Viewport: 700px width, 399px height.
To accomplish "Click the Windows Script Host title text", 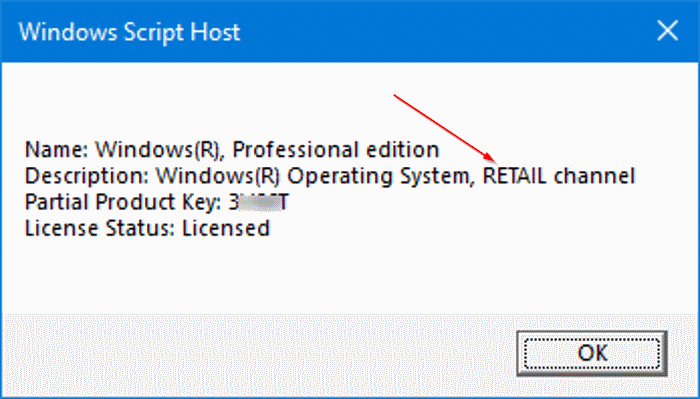I will pyautogui.click(x=130, y=32).
